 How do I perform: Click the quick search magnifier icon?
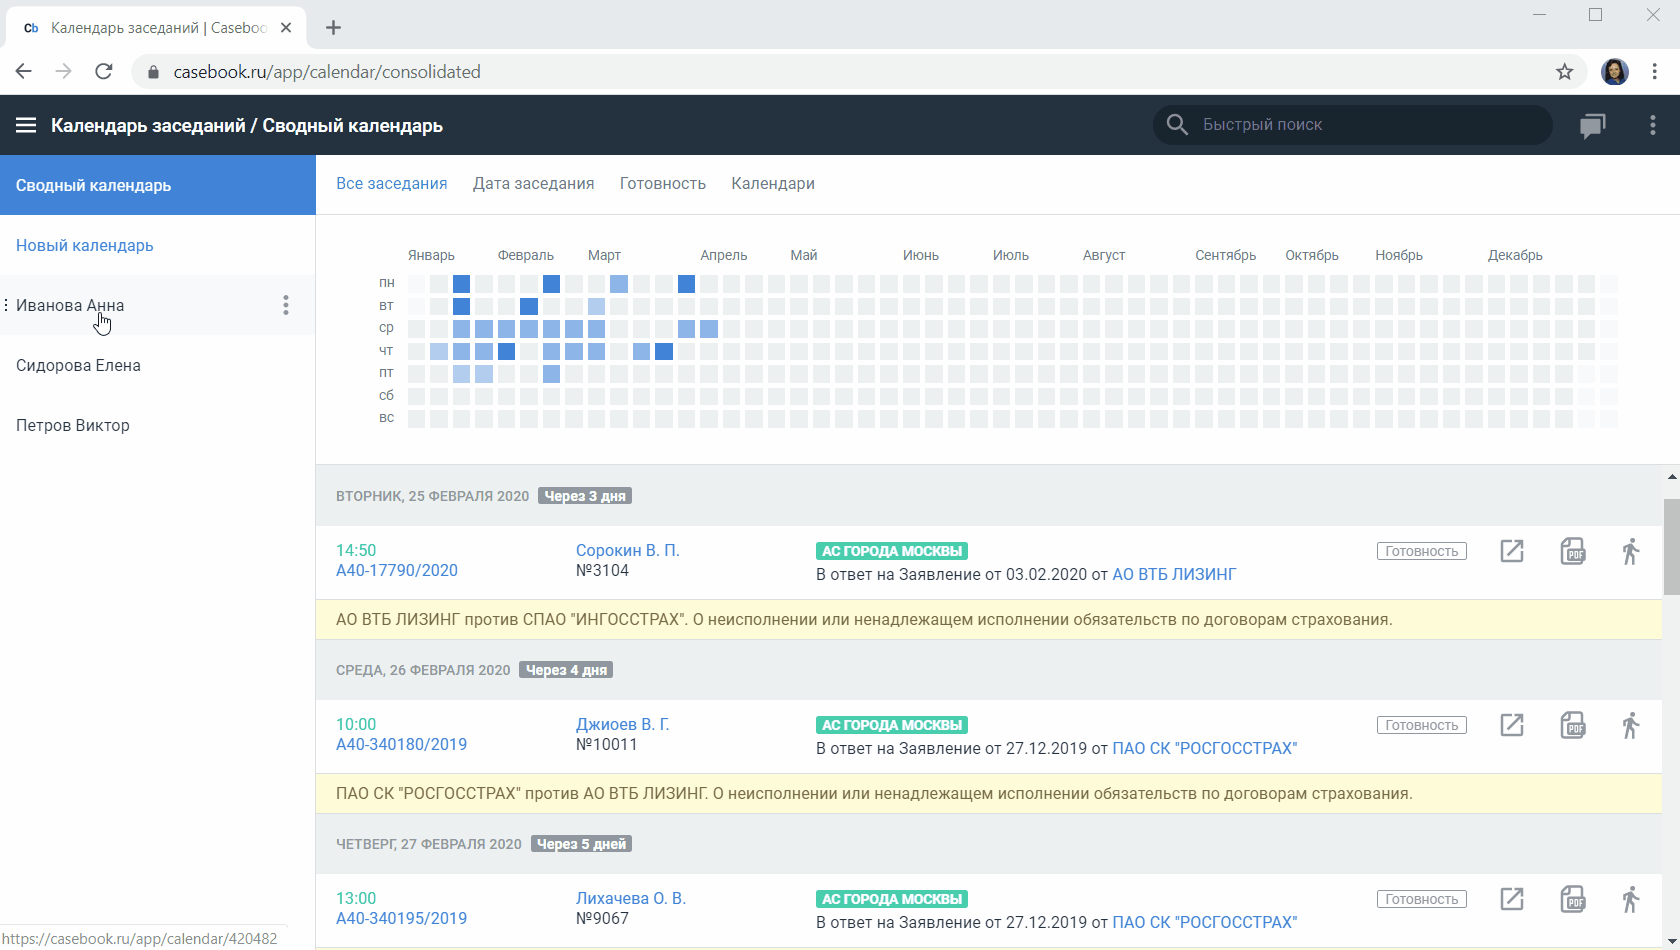pos(1177,125)
